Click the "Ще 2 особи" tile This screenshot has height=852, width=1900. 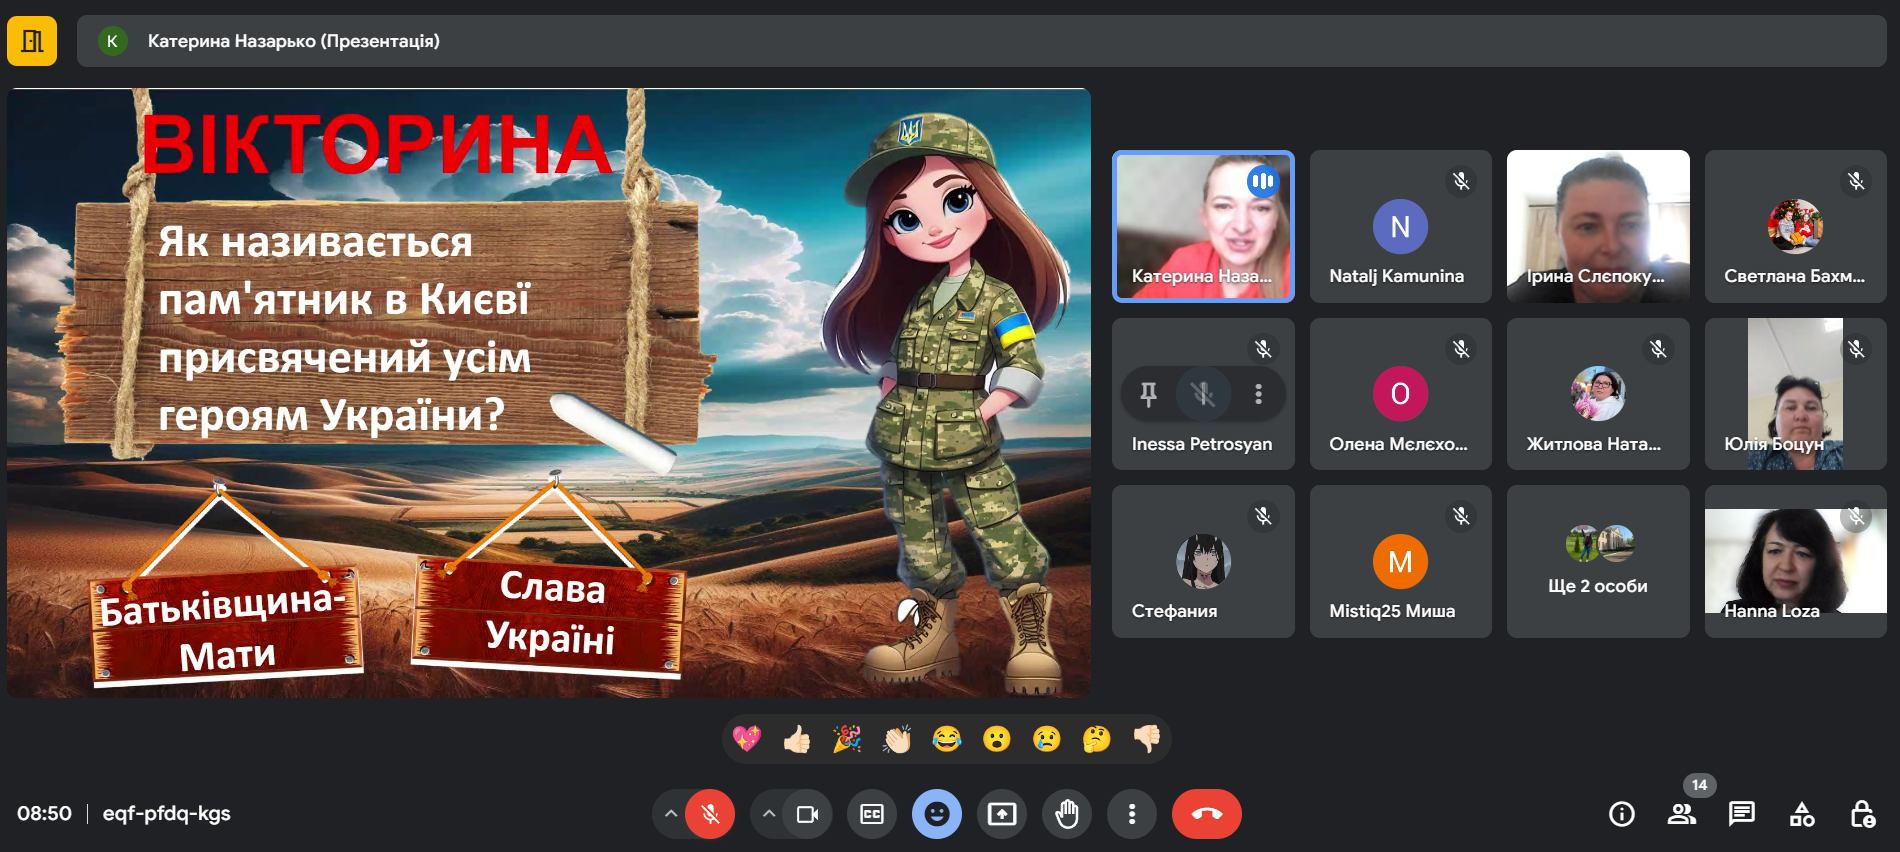tap(1598, 561)
